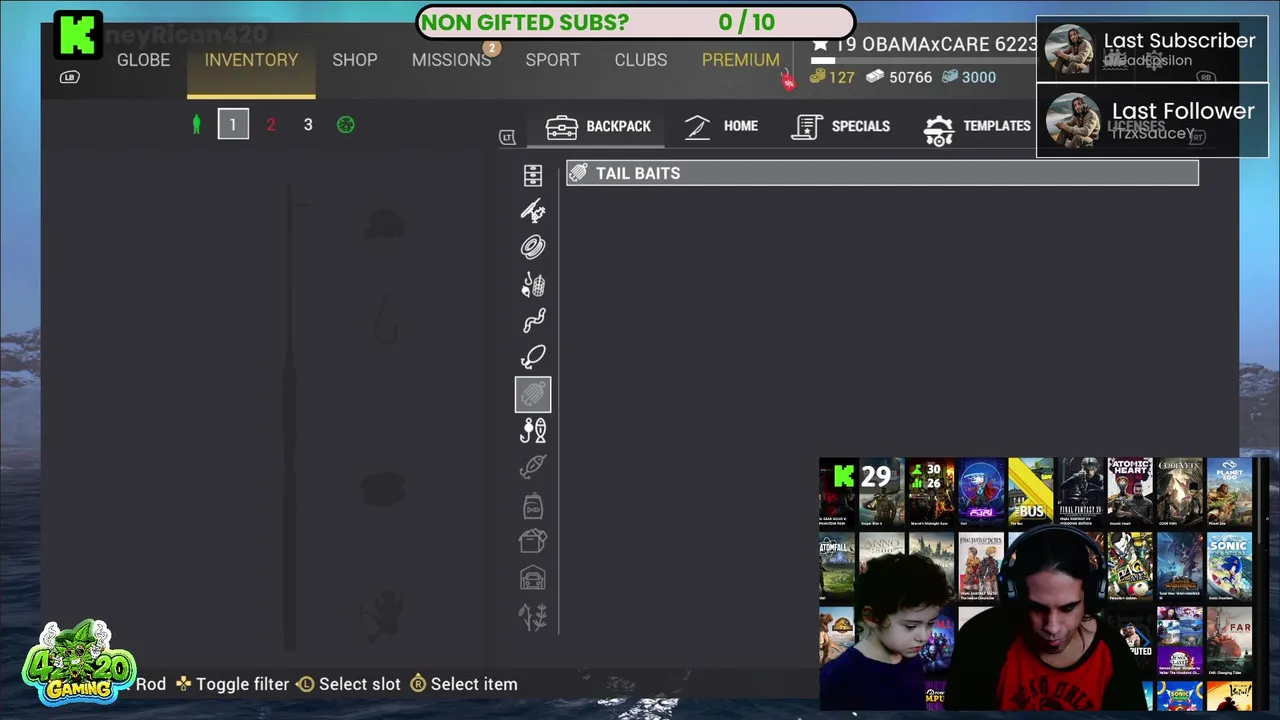1280x720 pixels.
Task: Click the Select slot hint
Action: coord(349,684)
